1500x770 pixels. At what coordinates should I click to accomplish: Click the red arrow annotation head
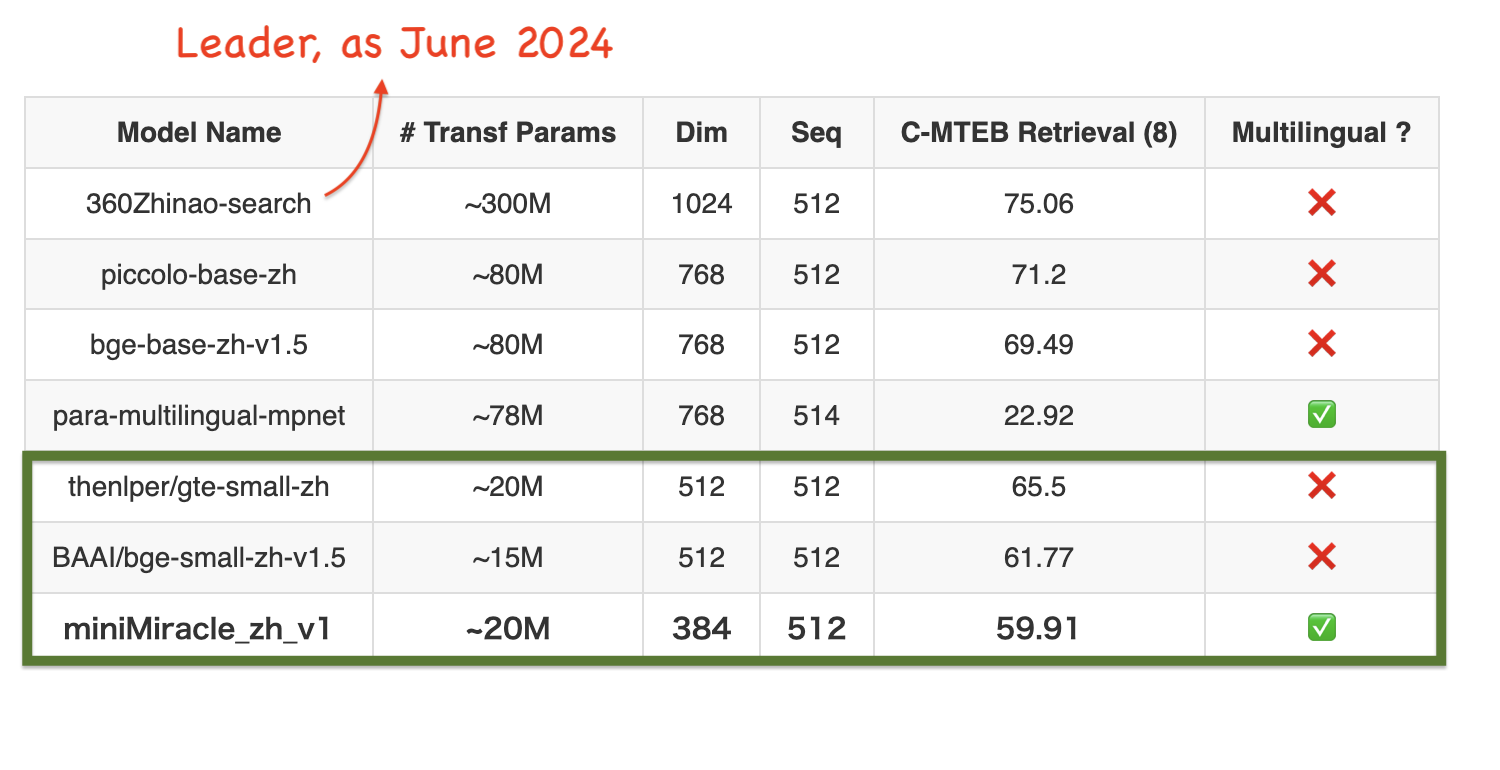(x=380, y=87)
